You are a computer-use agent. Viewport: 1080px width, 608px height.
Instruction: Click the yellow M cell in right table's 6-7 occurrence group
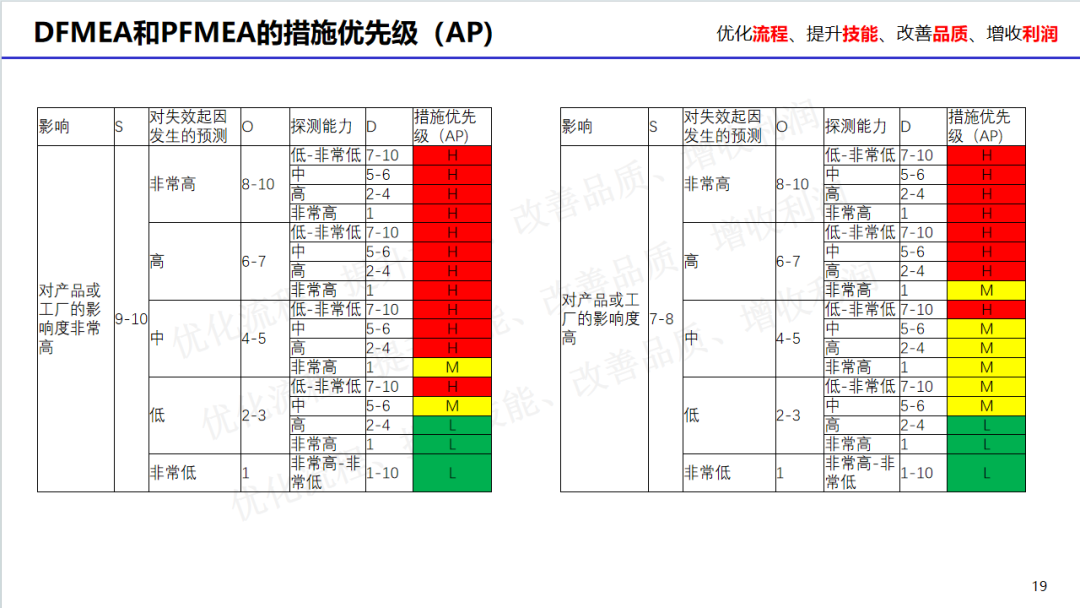point(986,290)
